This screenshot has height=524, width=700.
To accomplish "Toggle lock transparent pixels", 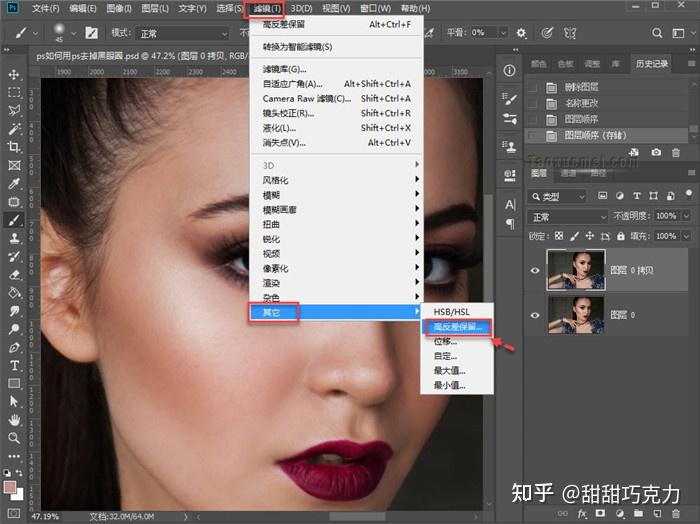I will coord(559,236).
